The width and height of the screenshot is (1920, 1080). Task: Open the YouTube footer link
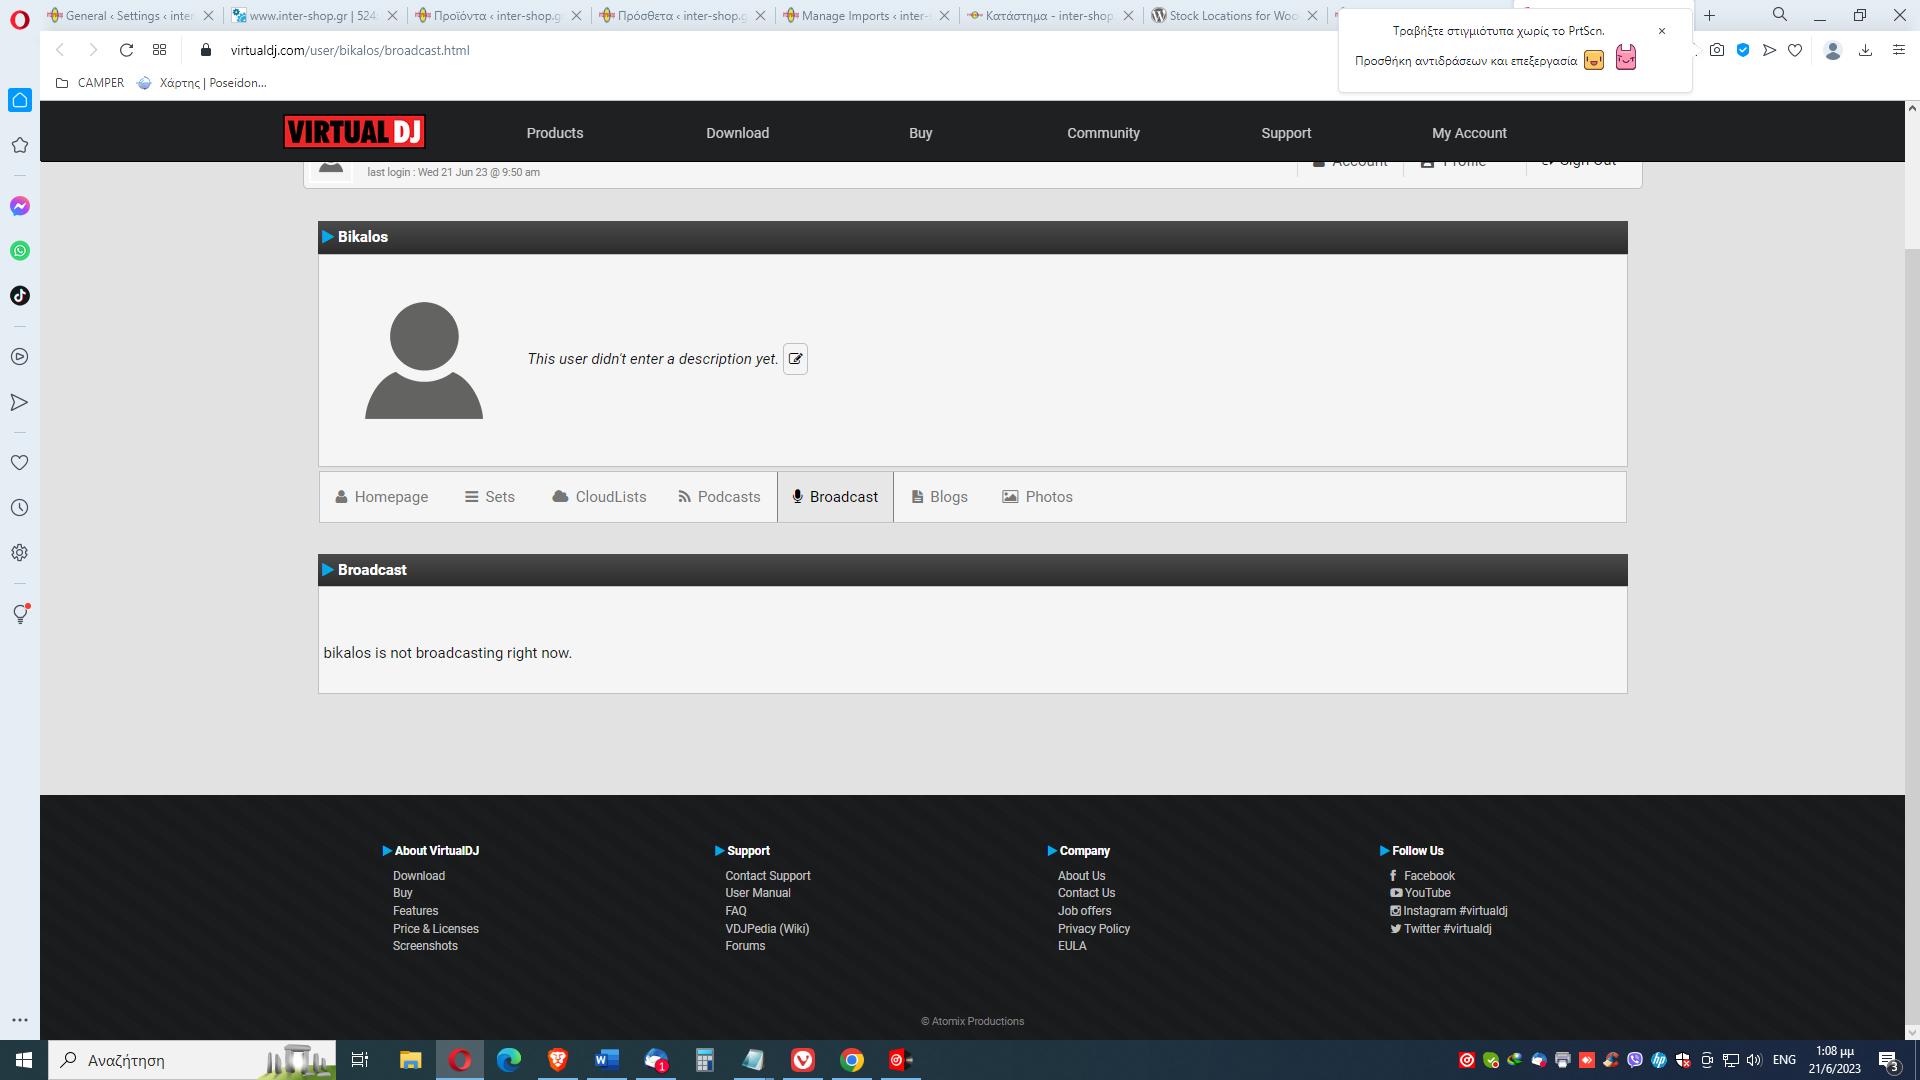point(1420,893)
